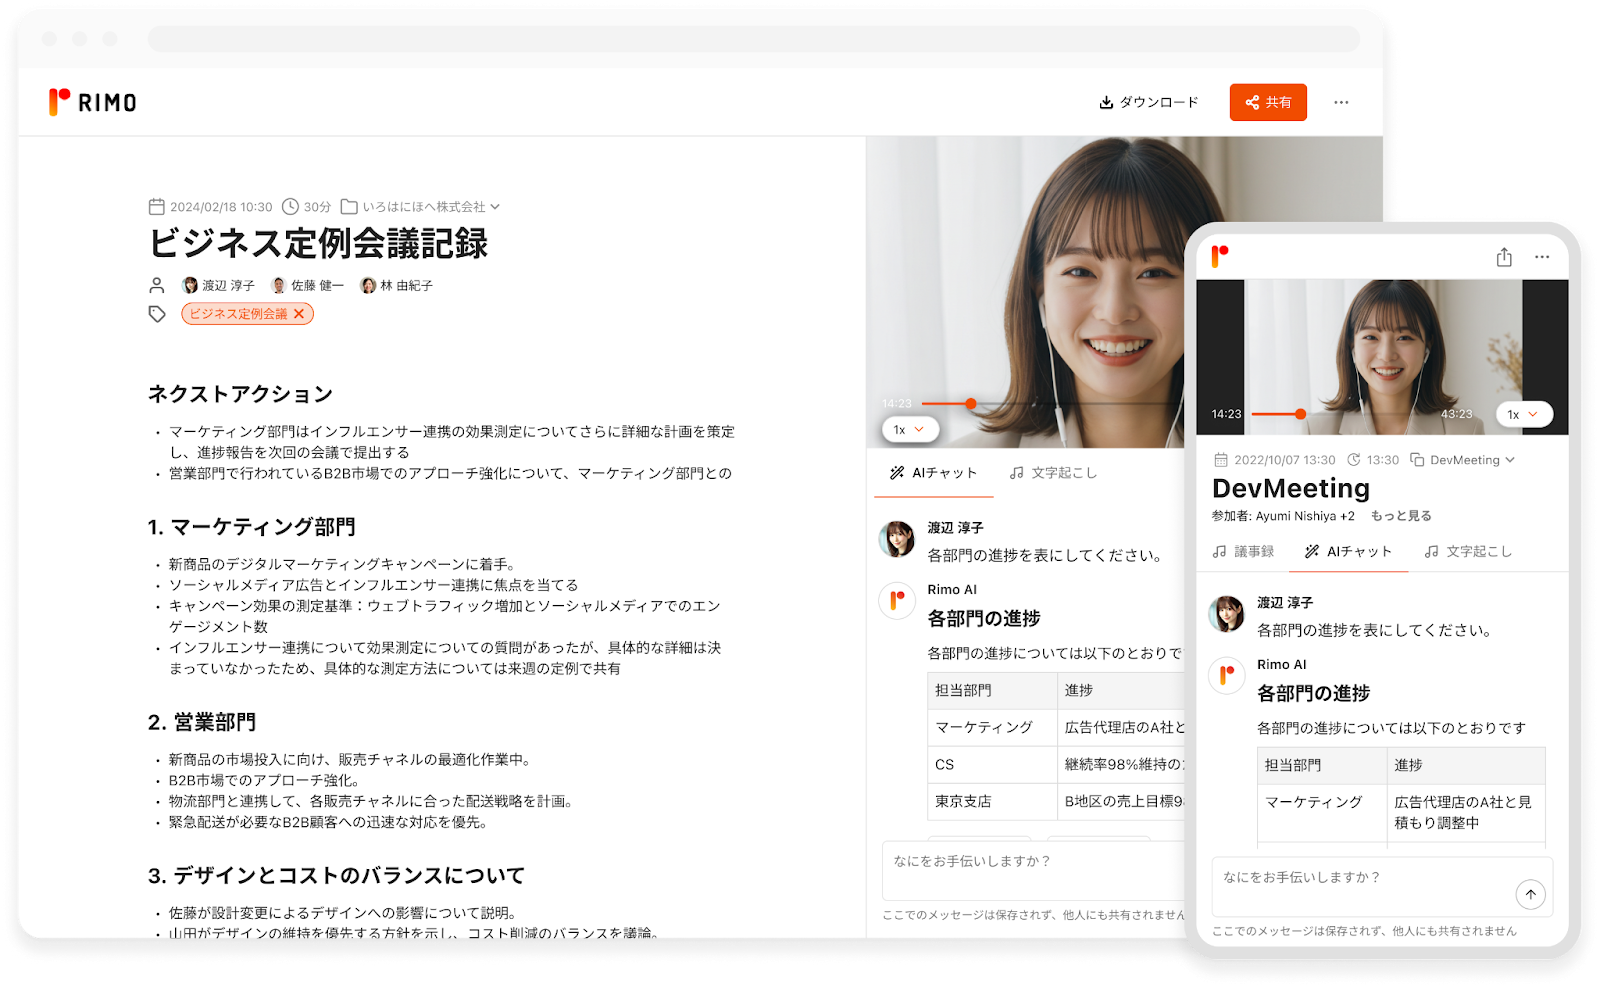Image resolution: width=1600 pixels, height=987 pixels.
Task: Click the Rimo AI avatar icon in the chat
Action: point(896,600)
